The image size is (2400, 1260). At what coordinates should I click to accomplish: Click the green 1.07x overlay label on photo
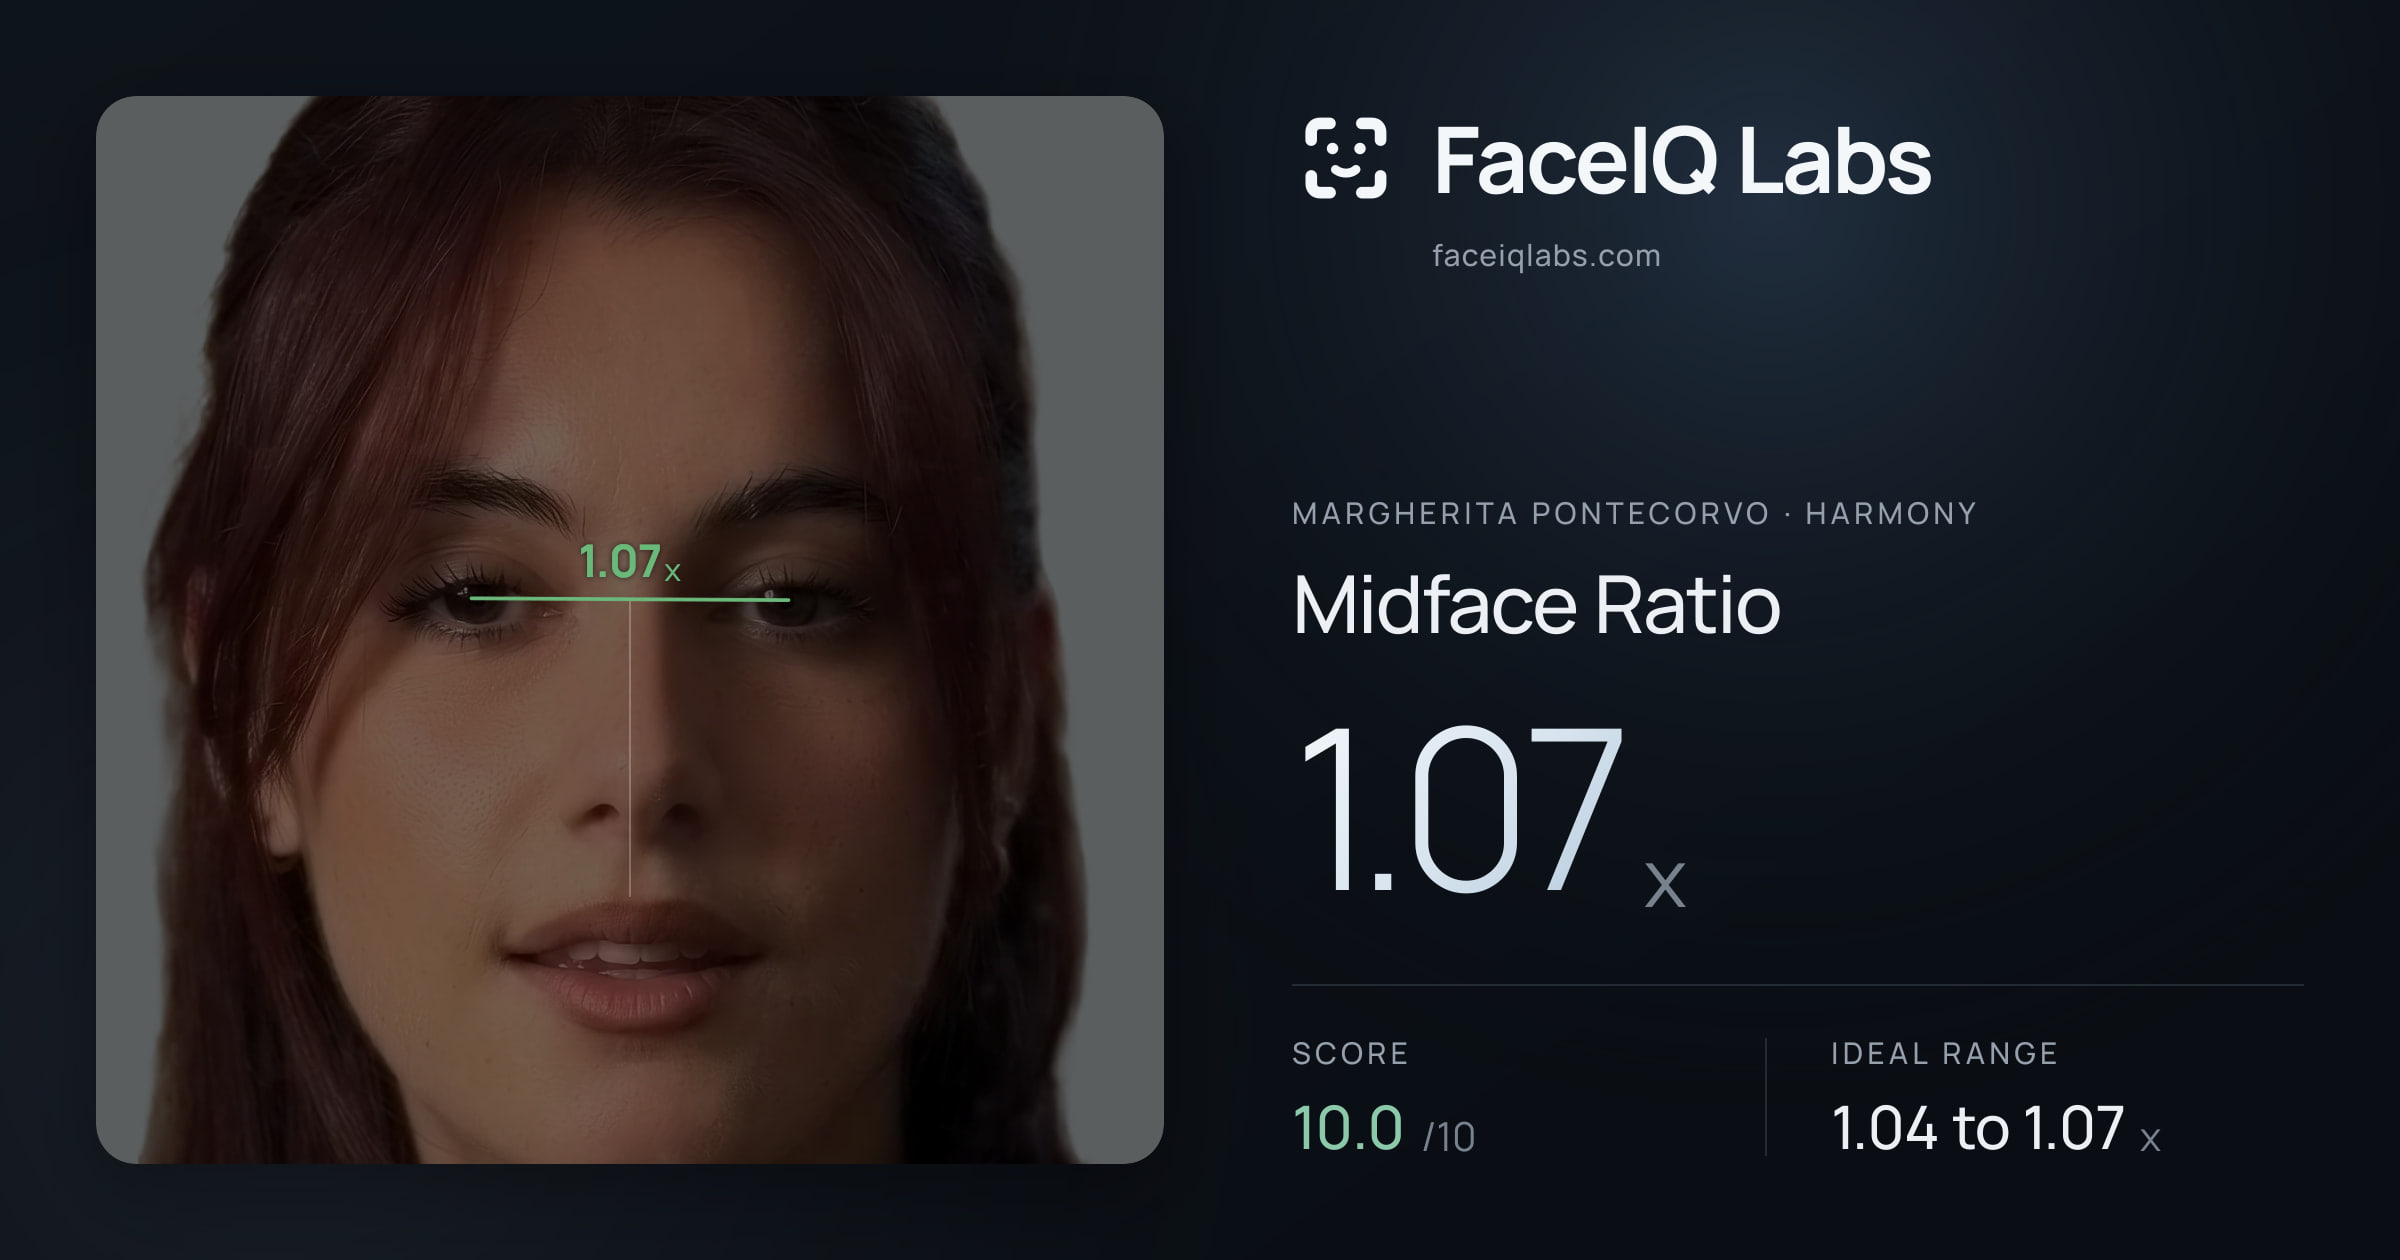click(630, 562)
